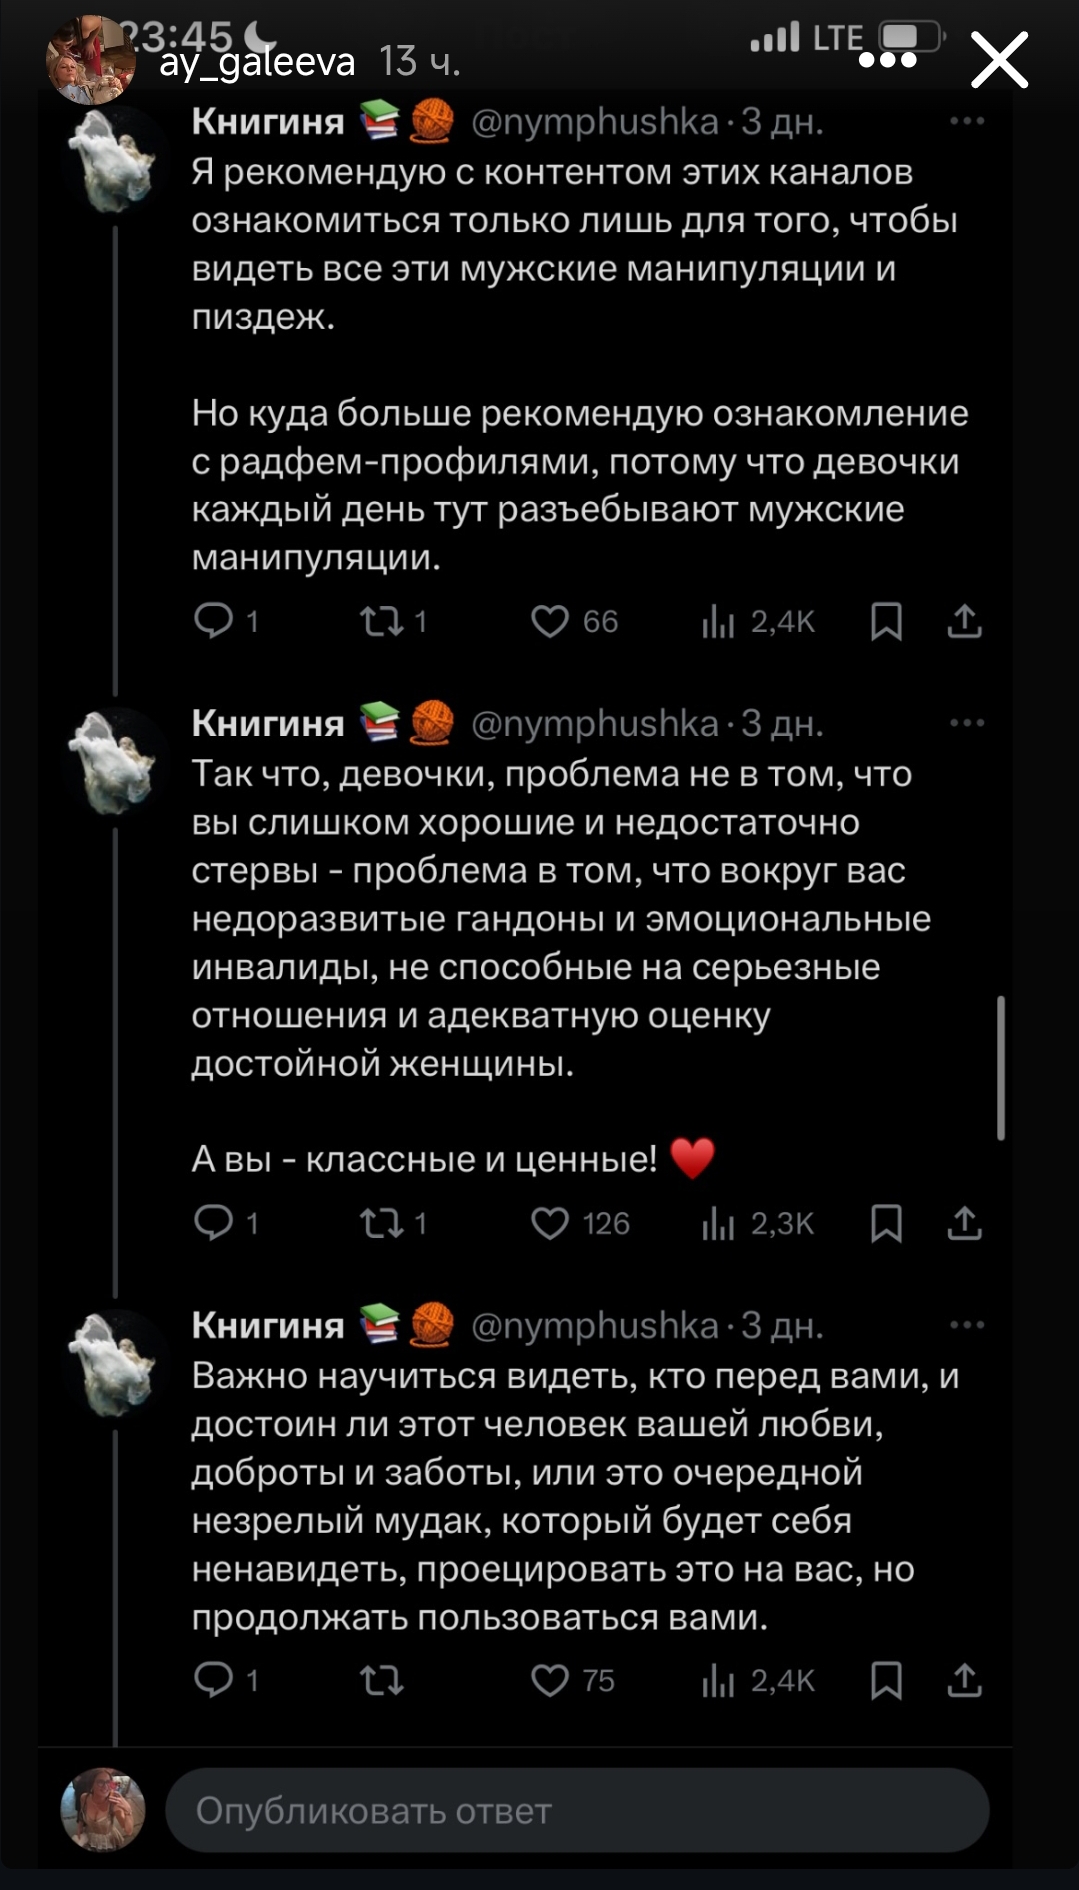Open @nymphushka handle on second tweet

(x=594, y=723)
